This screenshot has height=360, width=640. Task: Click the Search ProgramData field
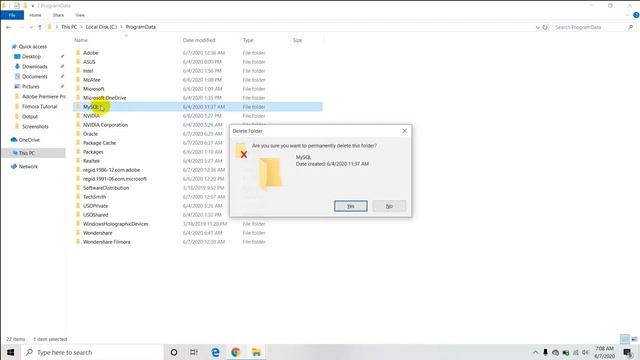click(x=589, y=27)
